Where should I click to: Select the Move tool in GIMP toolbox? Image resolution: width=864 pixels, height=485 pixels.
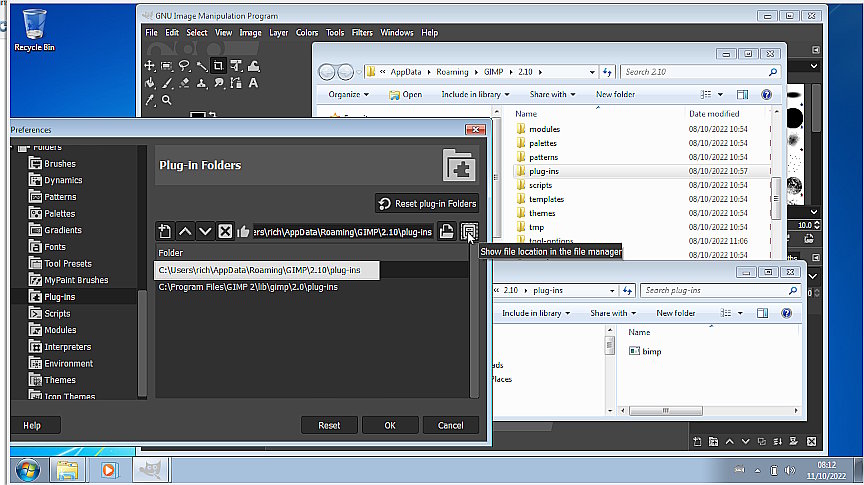tap(150, 66)
